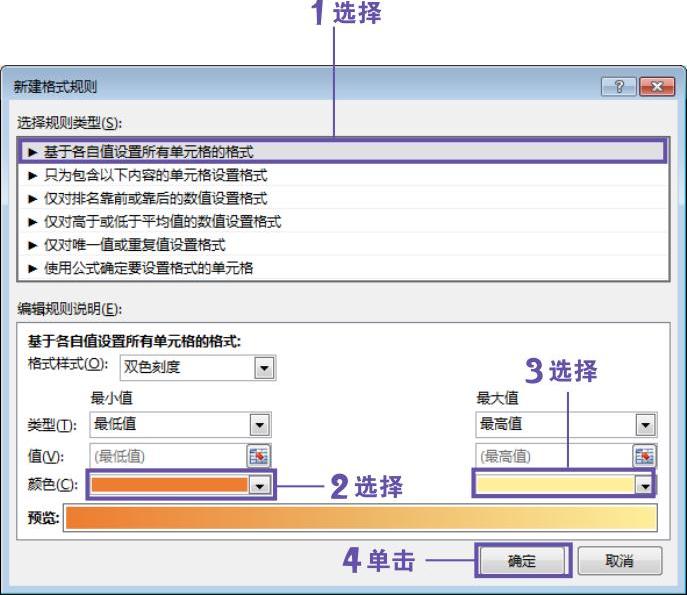Select rule 基于各自值设置所有单元格的格式
The width and height of the screenshot is (687, 595).
click(x=148, y=152)
